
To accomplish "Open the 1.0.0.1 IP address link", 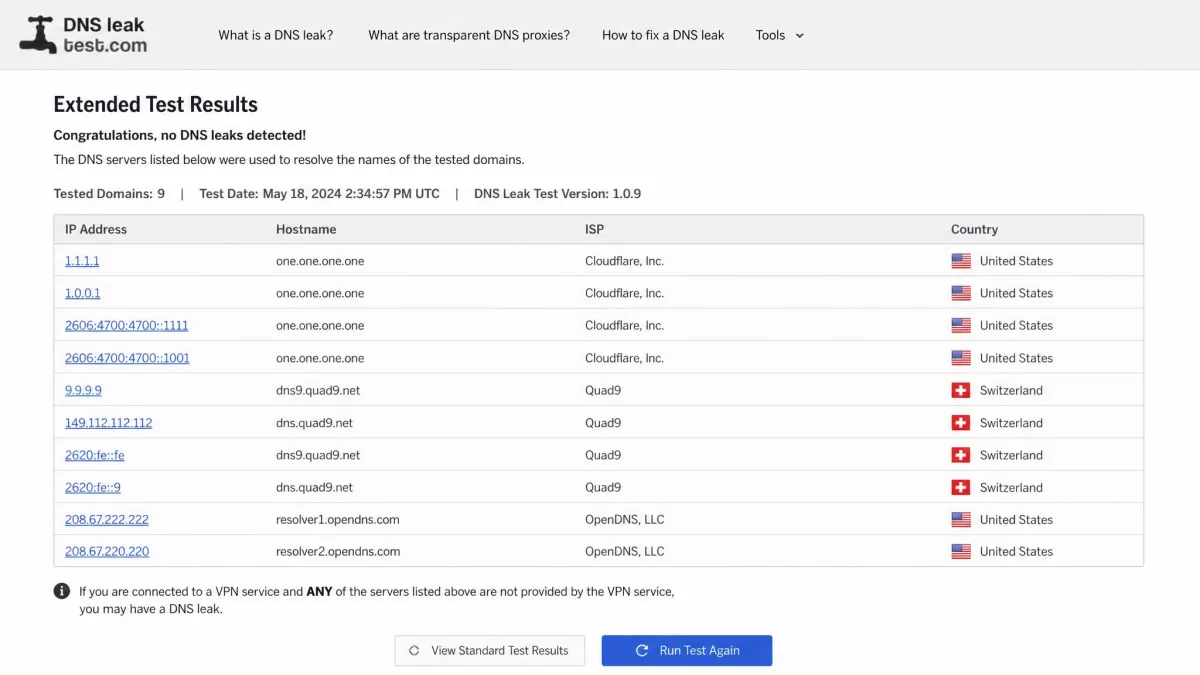I will [83, 293].
